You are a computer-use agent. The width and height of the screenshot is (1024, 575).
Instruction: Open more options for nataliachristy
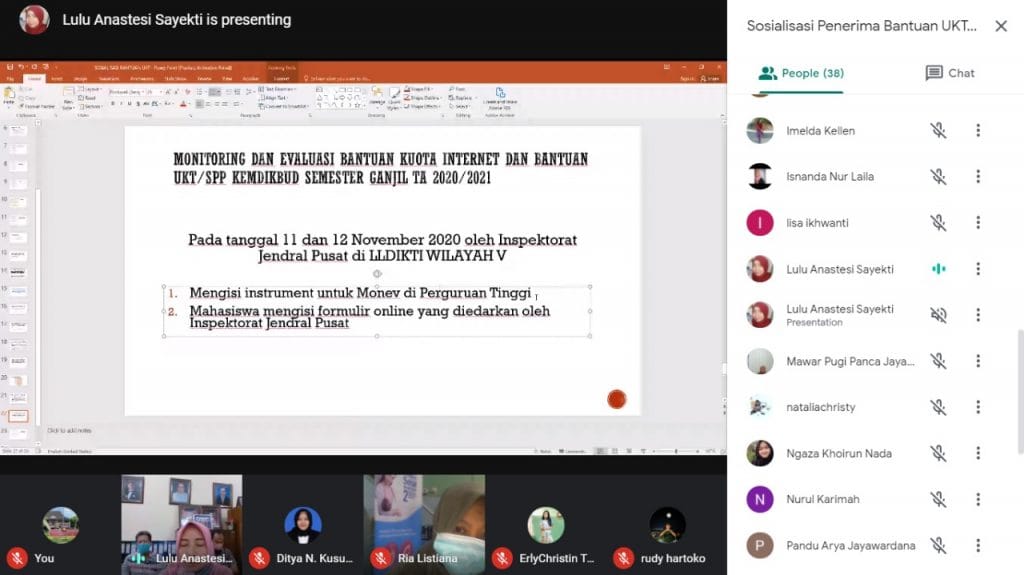tap(978, 407)
